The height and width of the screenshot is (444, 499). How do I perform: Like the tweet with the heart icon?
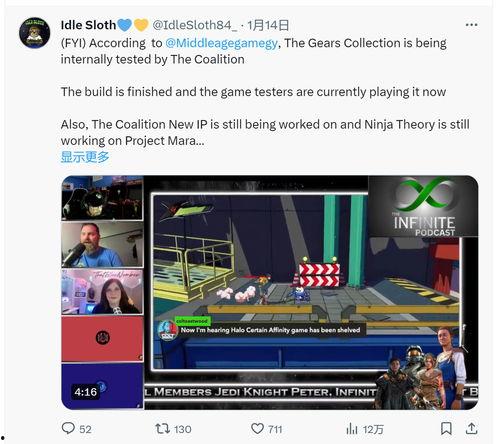point(257,429)
